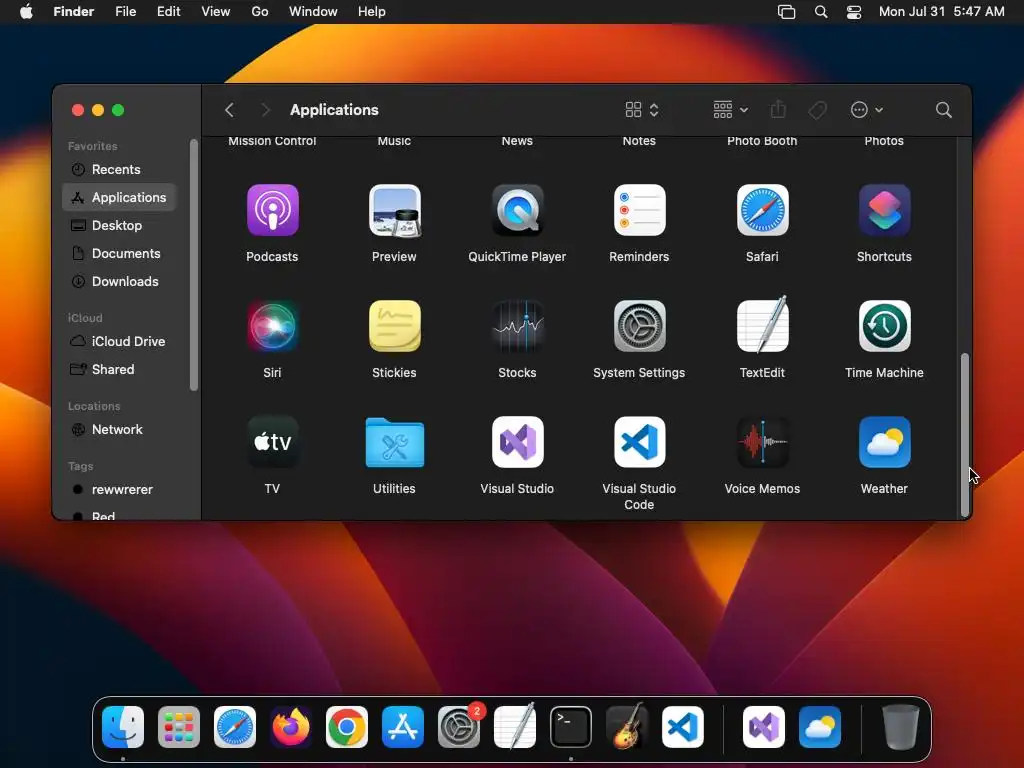Click the Reminders app icon
Image resolution: width=1024 pixels, height=768 pixels.
coord(639,210)
